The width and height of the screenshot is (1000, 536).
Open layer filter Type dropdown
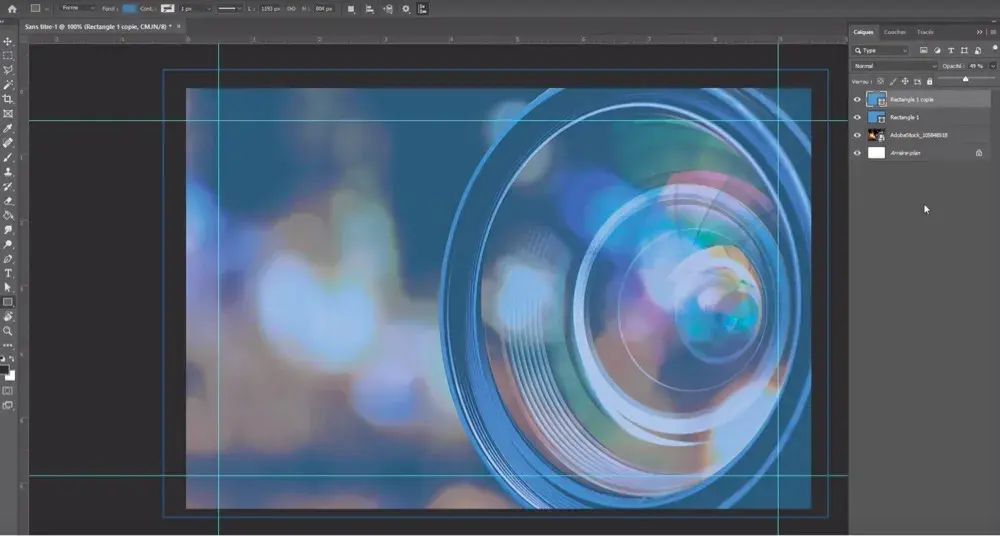(881, 50)
